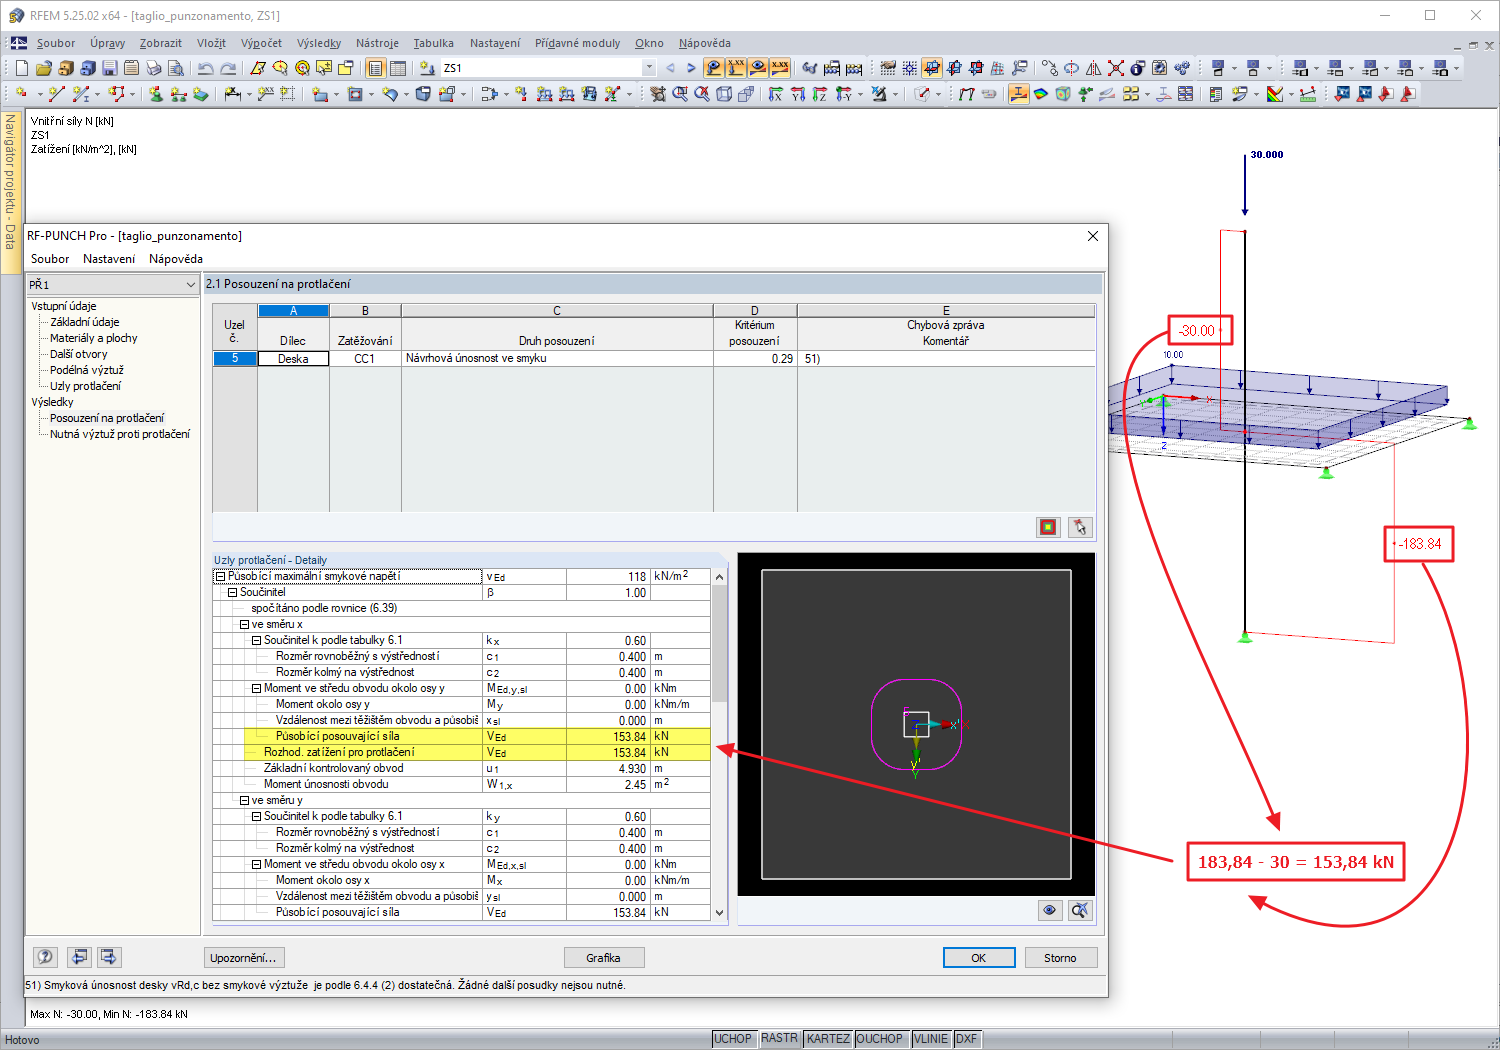Click the pick node icon above the graphic

(1079, 527)
